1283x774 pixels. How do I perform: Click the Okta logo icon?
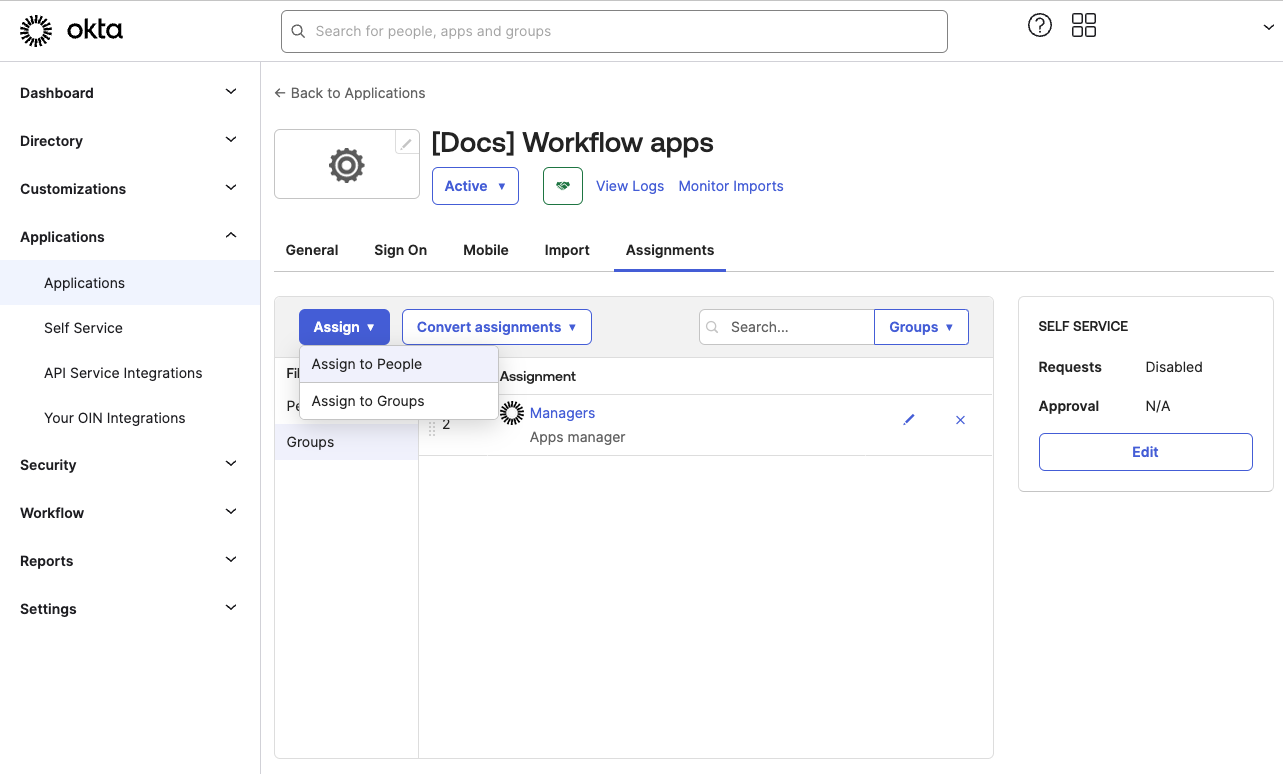(x=37, y=31)
